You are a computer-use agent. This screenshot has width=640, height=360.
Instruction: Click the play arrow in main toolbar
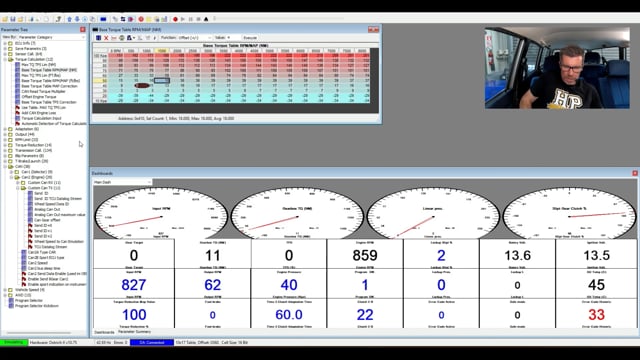pos(183,19)
